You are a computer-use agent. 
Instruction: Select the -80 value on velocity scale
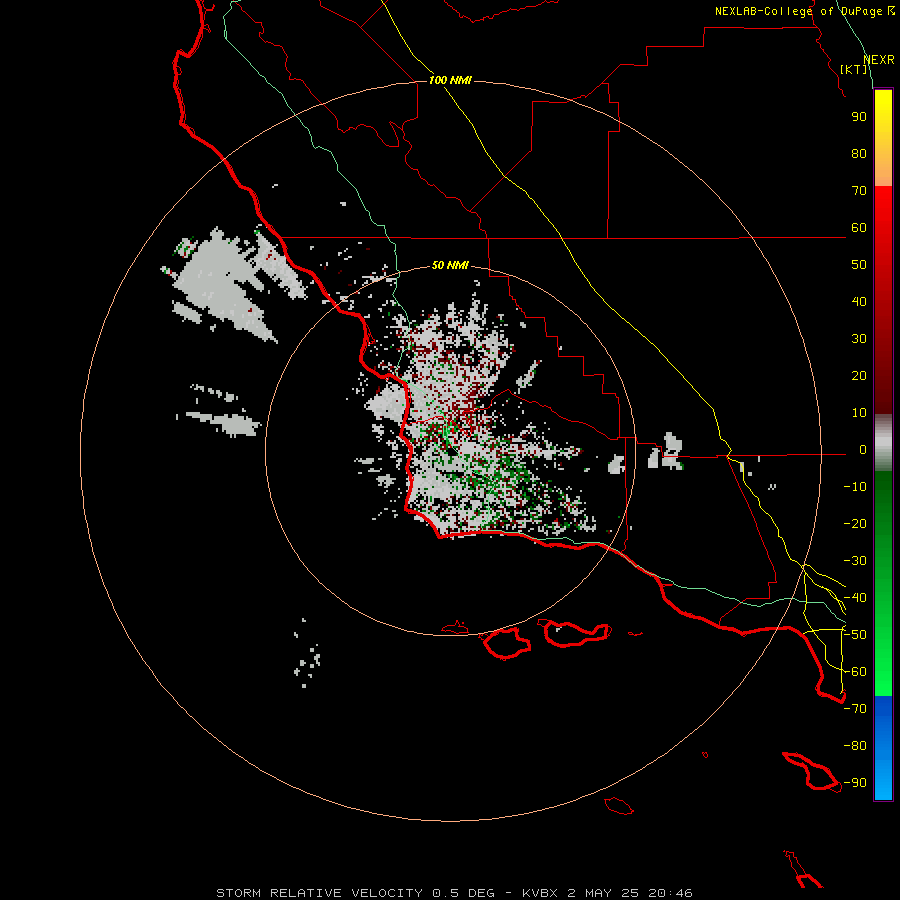pyautogui.click(x=855, y=746)
